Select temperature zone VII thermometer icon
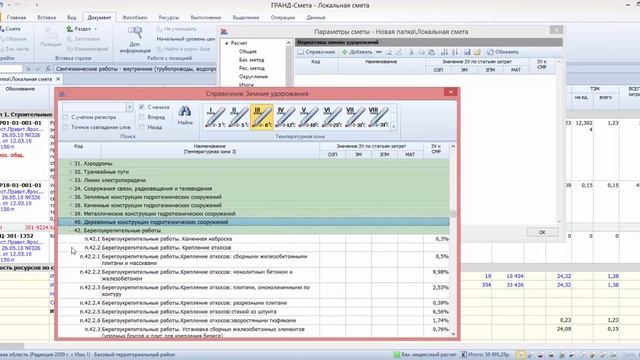640x360 pixels. point(355,117)
